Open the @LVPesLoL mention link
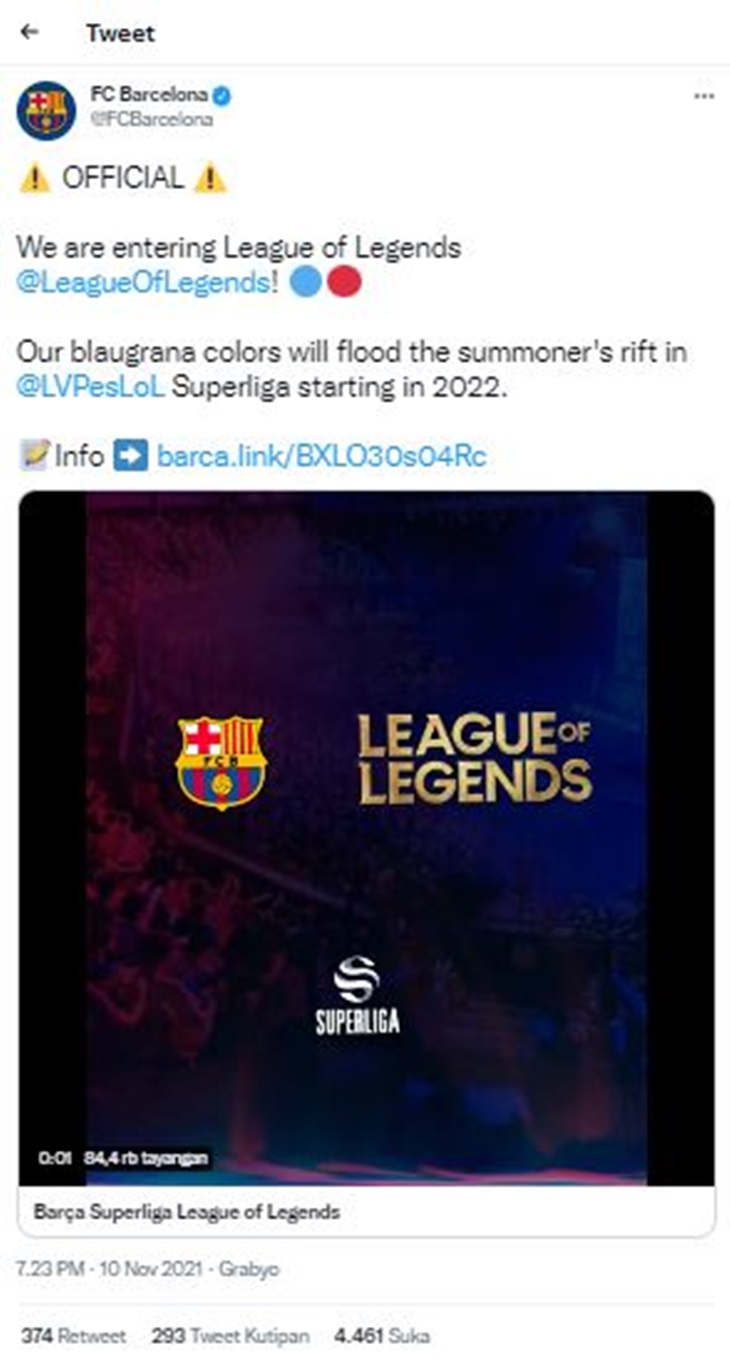Viewport: 730px width, 1361px height. [x=91, y=388]
